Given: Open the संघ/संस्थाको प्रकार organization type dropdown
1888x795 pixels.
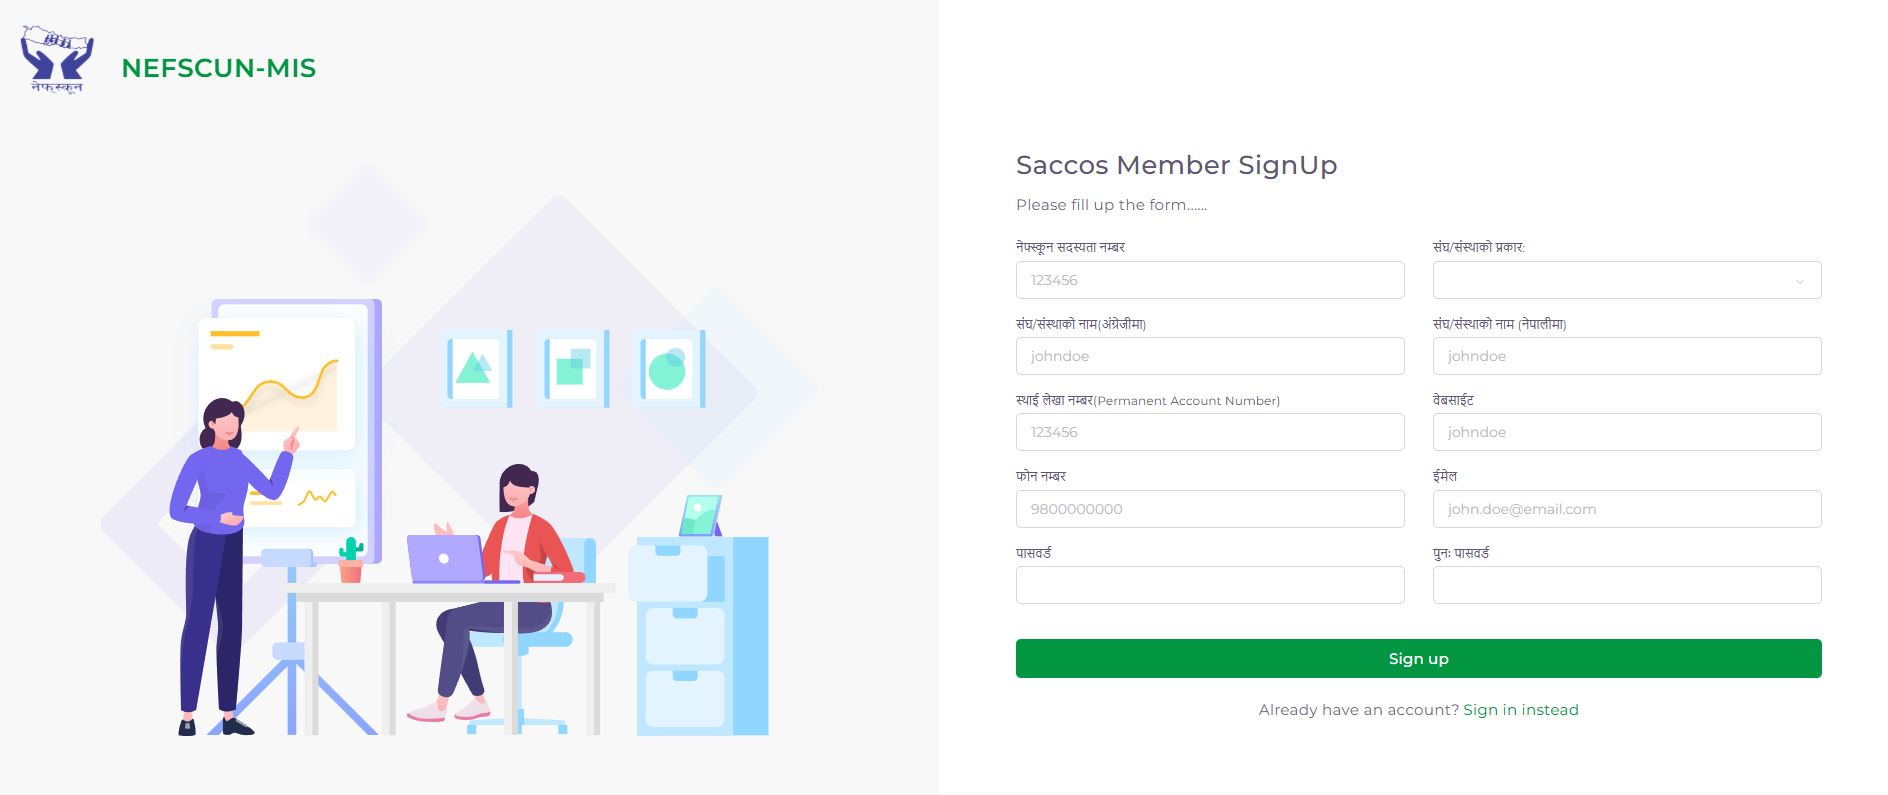Looking at the screenshot, I should pyautogui.click(x=1626, y=280).
